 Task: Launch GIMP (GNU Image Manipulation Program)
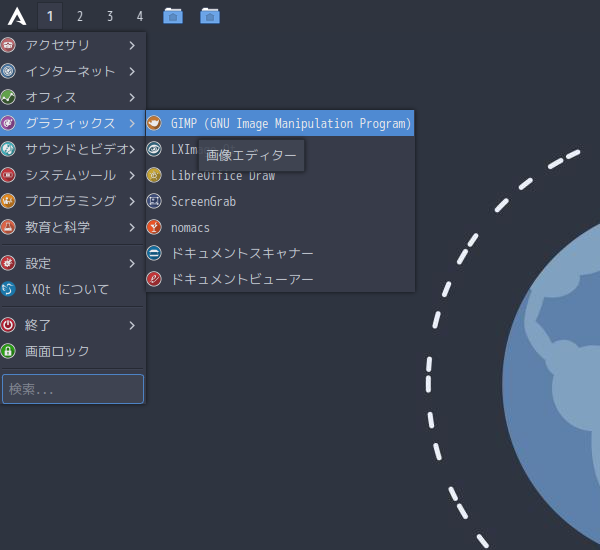pos(280,123)
